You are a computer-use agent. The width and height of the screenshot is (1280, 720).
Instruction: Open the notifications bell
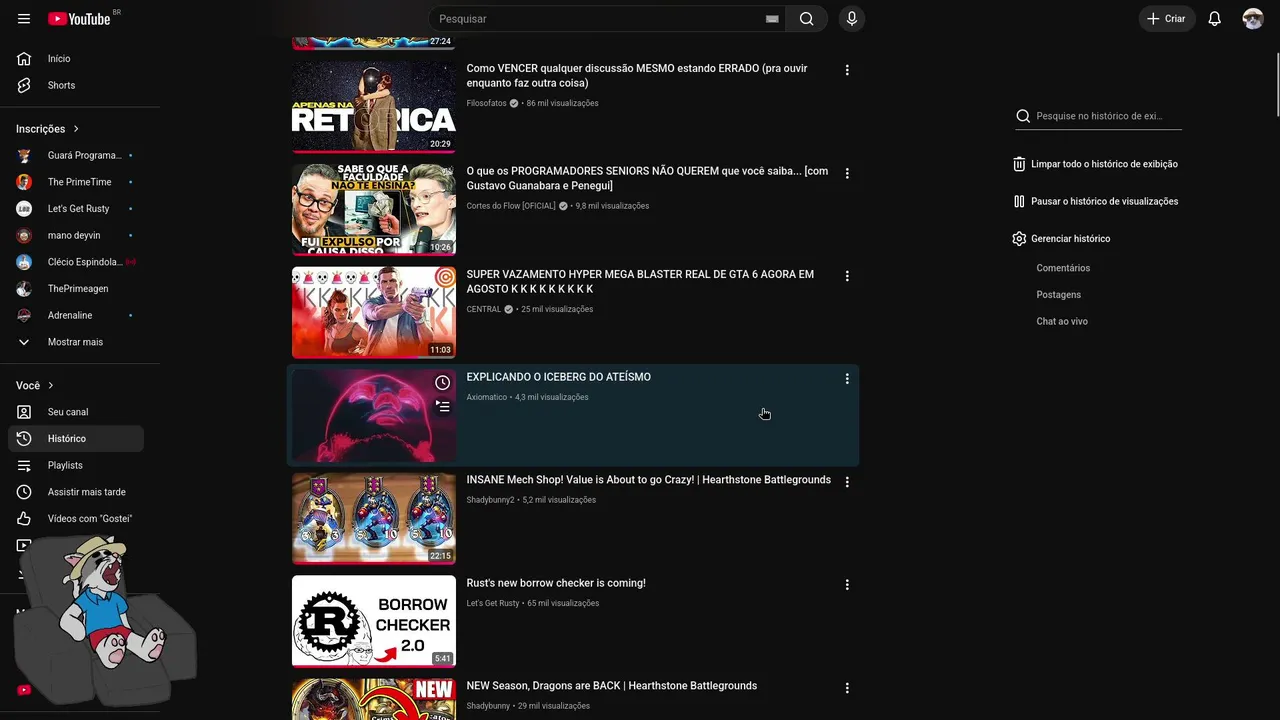1214,19
